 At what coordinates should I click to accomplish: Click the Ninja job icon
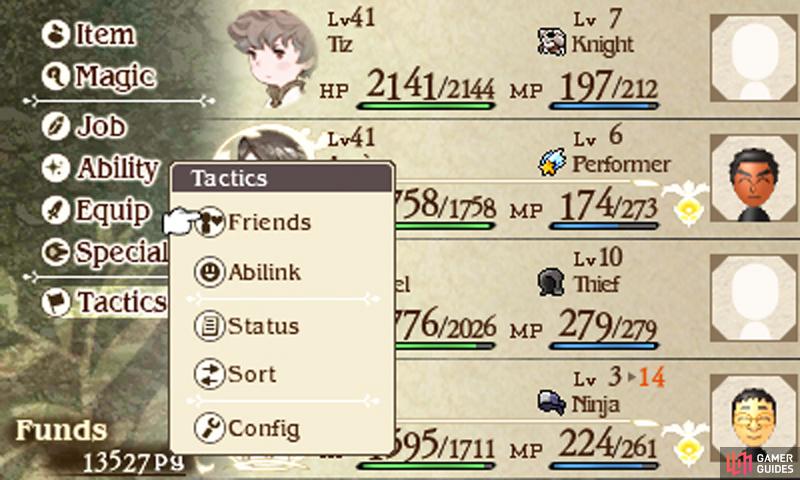click(552, 402)
